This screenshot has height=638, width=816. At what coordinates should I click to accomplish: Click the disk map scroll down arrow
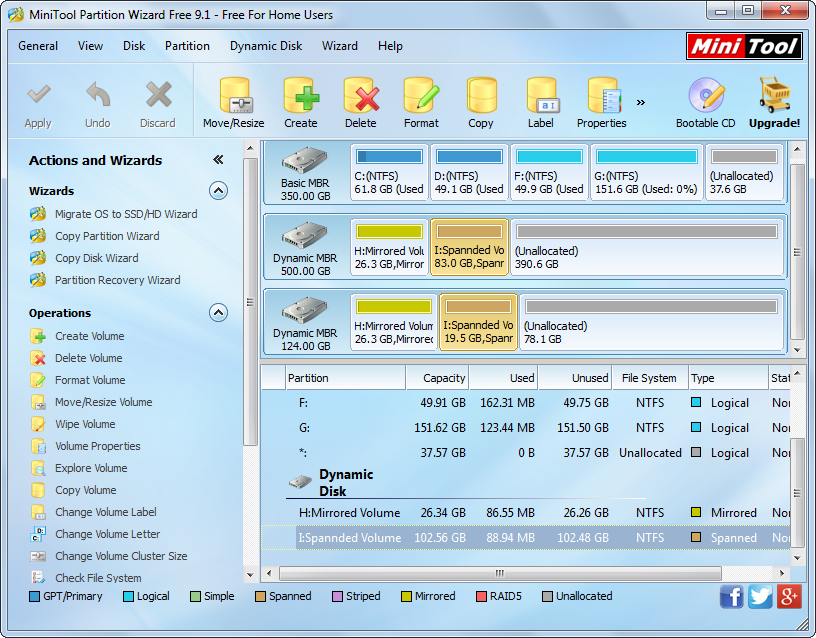click(797, 350)
